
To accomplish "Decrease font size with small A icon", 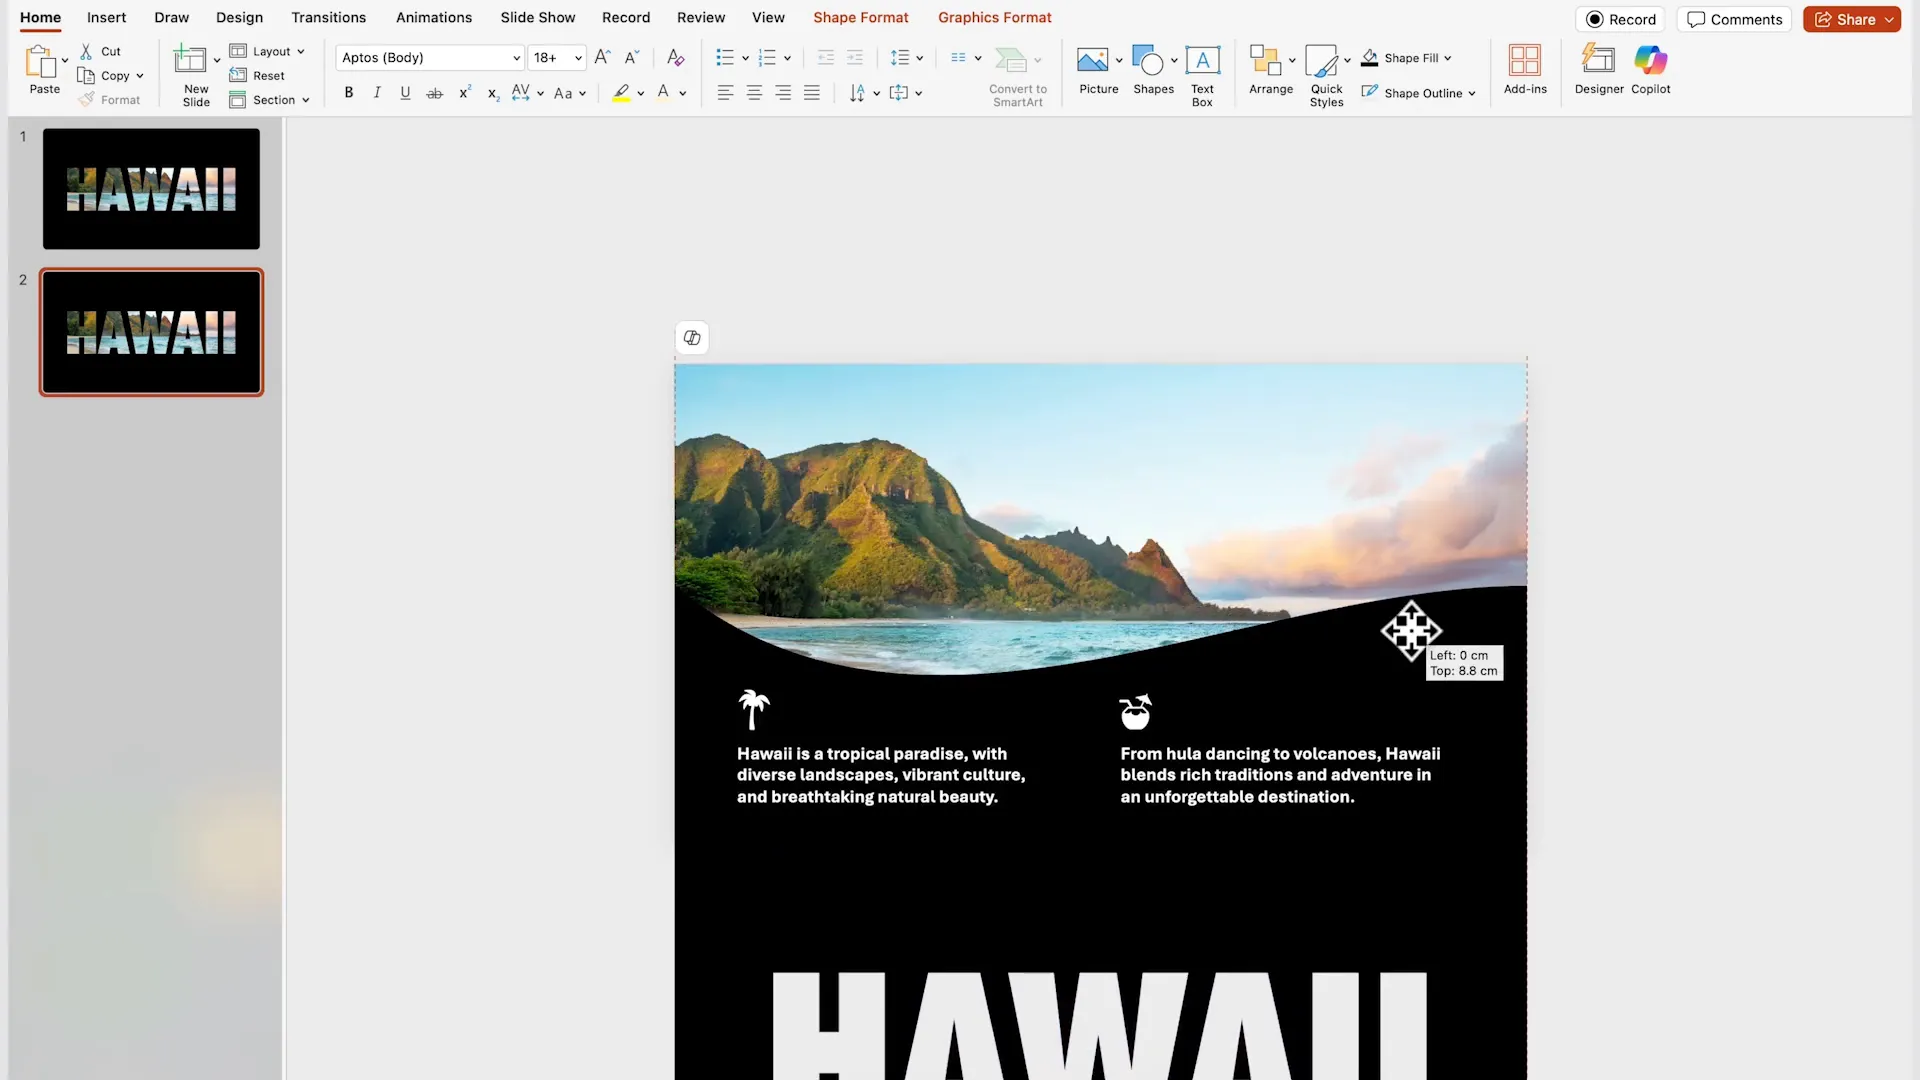I will (x=631, y=58).
